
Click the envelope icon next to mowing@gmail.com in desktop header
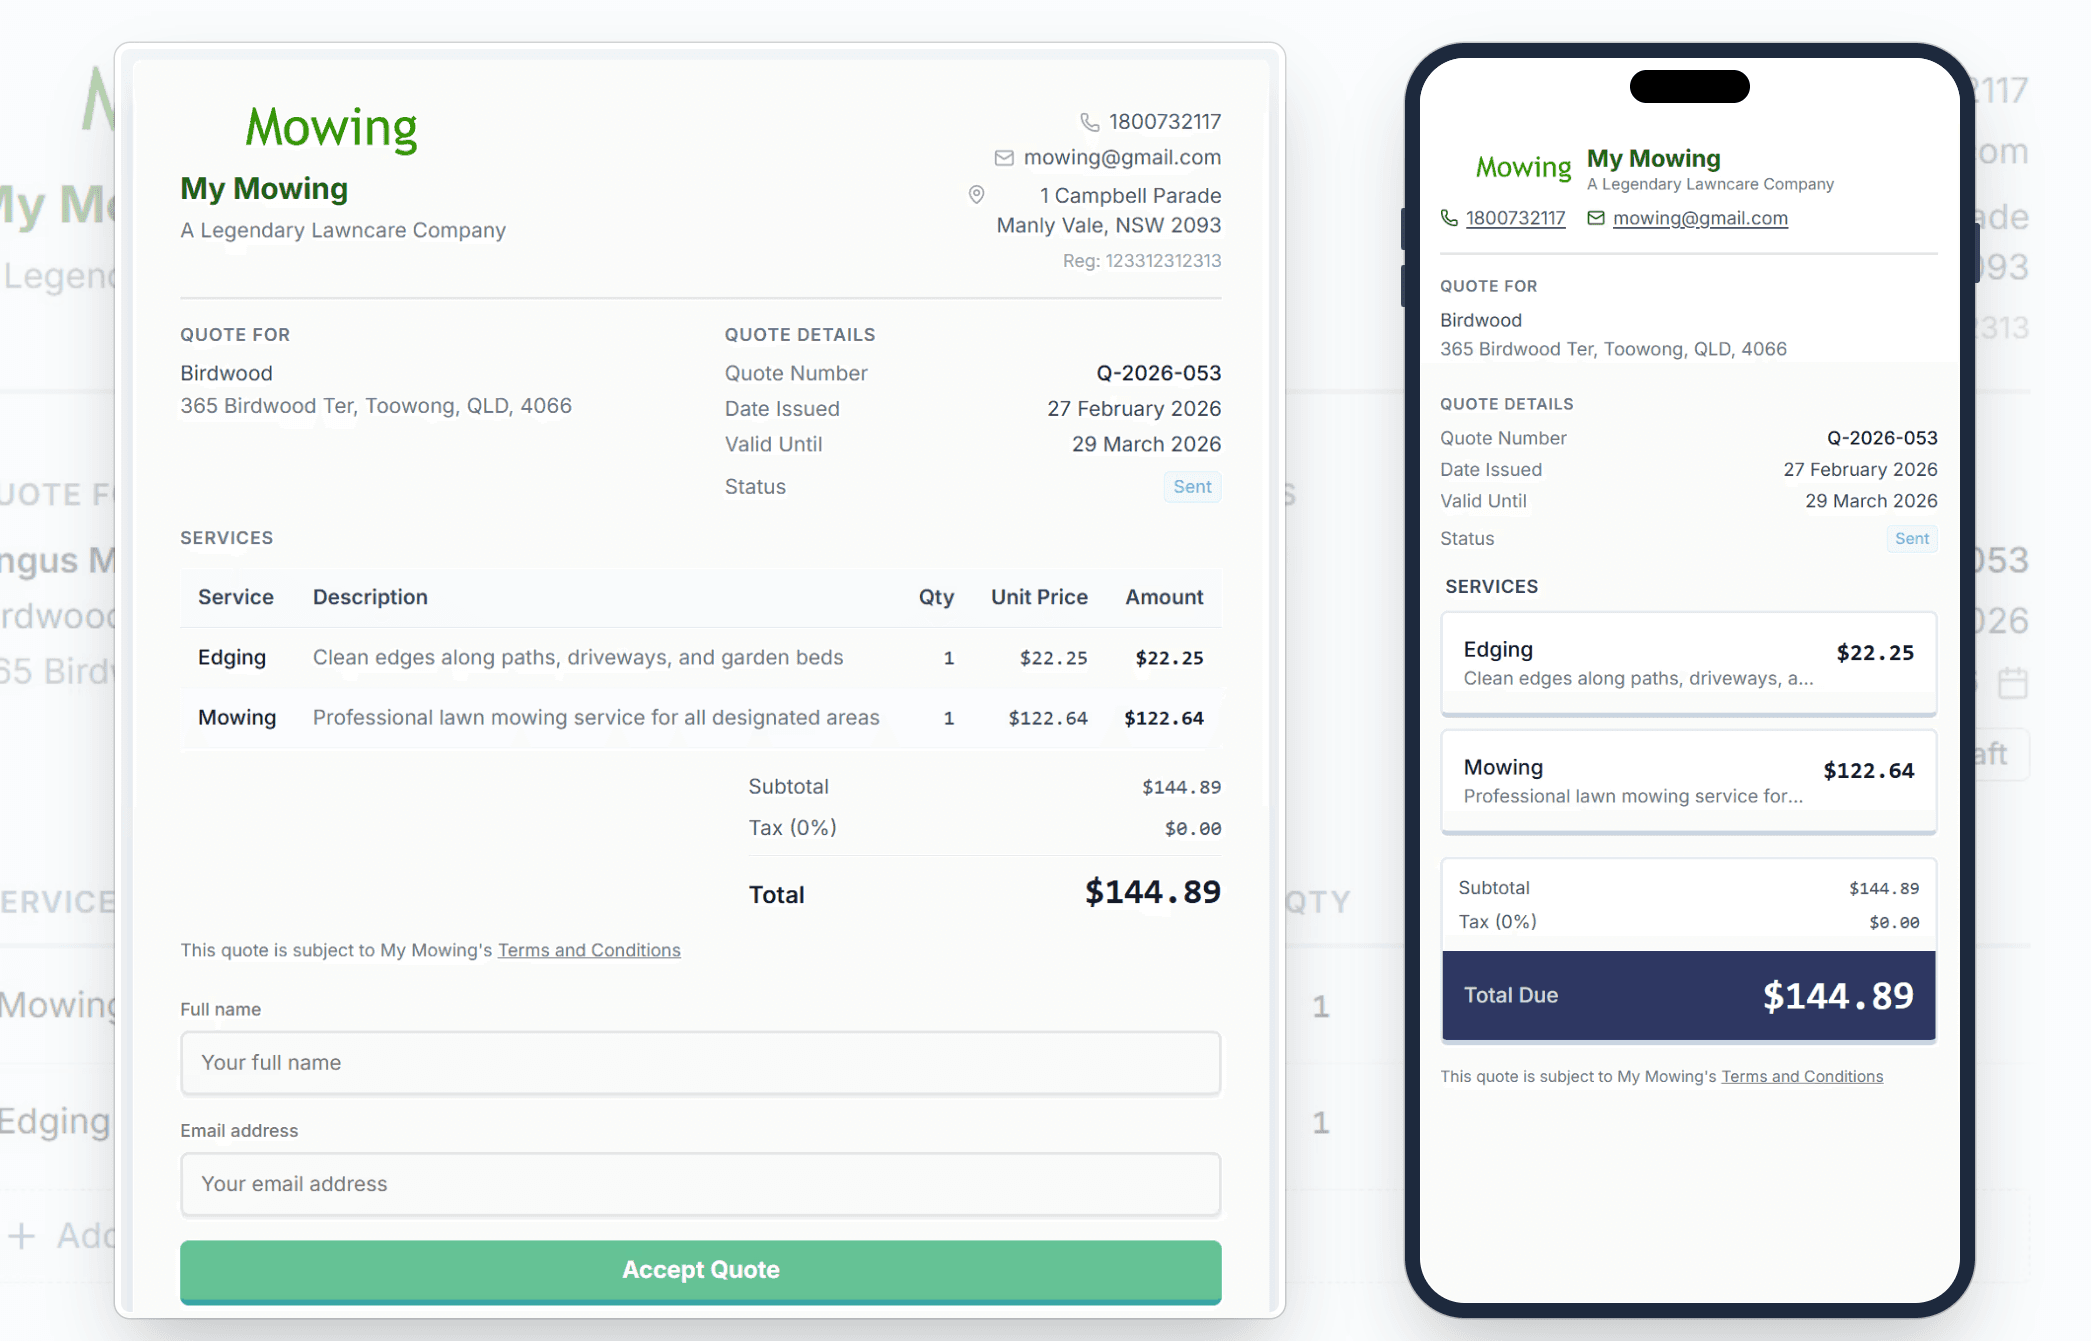(1004, 158)
